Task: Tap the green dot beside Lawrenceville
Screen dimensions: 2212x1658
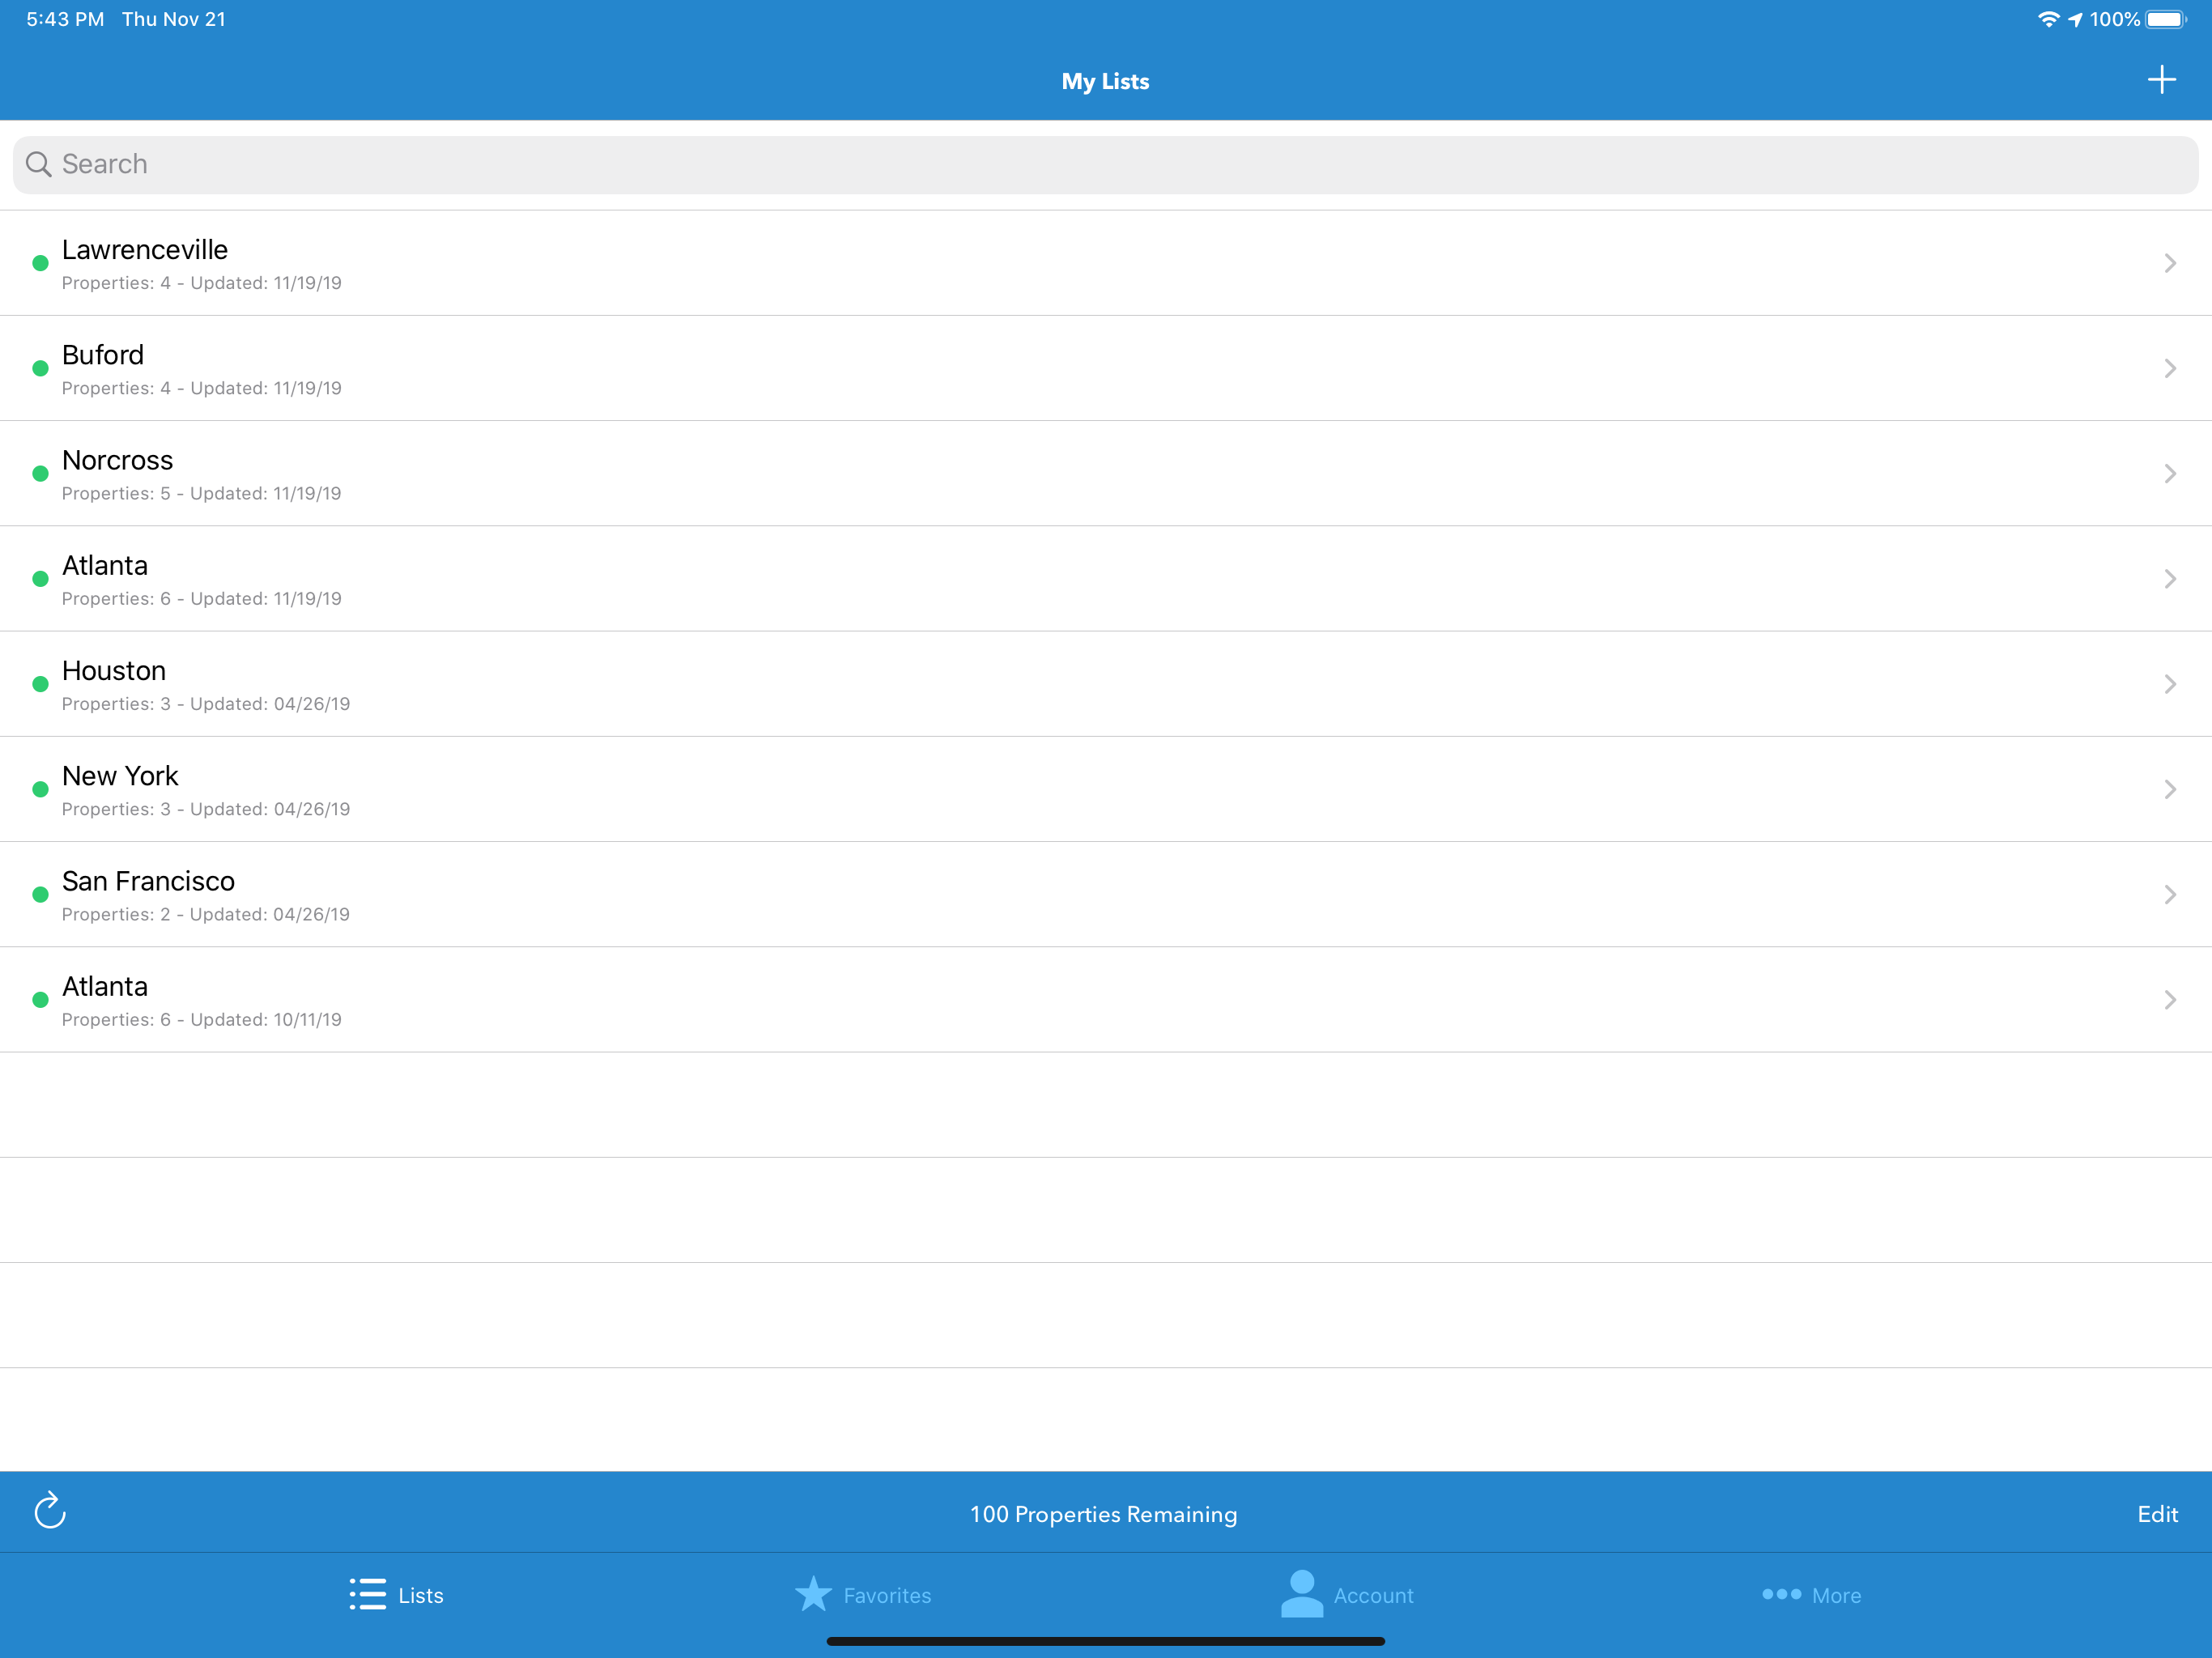Action: (x=40, y=263)
